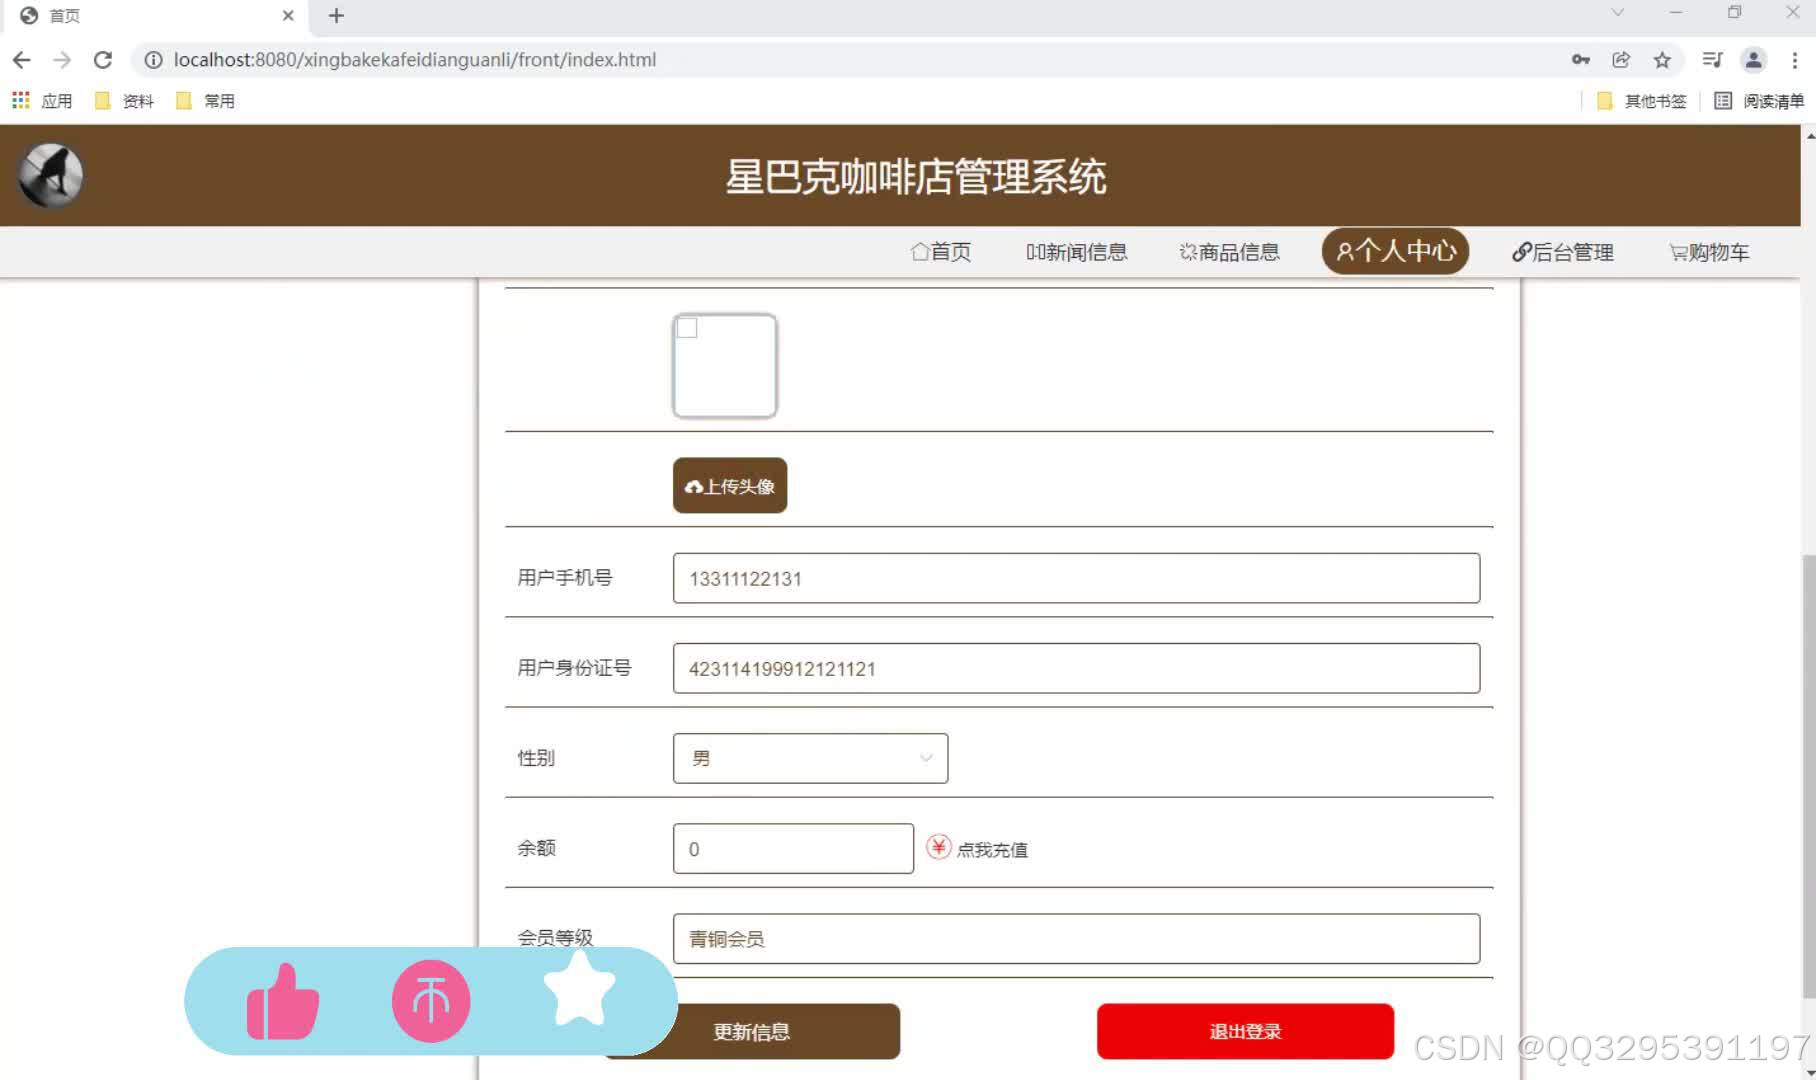The width and height of the screenshot is (1816, 1080).
Task: Open the browser profile avatar
Action: [x=1753, y=60]
